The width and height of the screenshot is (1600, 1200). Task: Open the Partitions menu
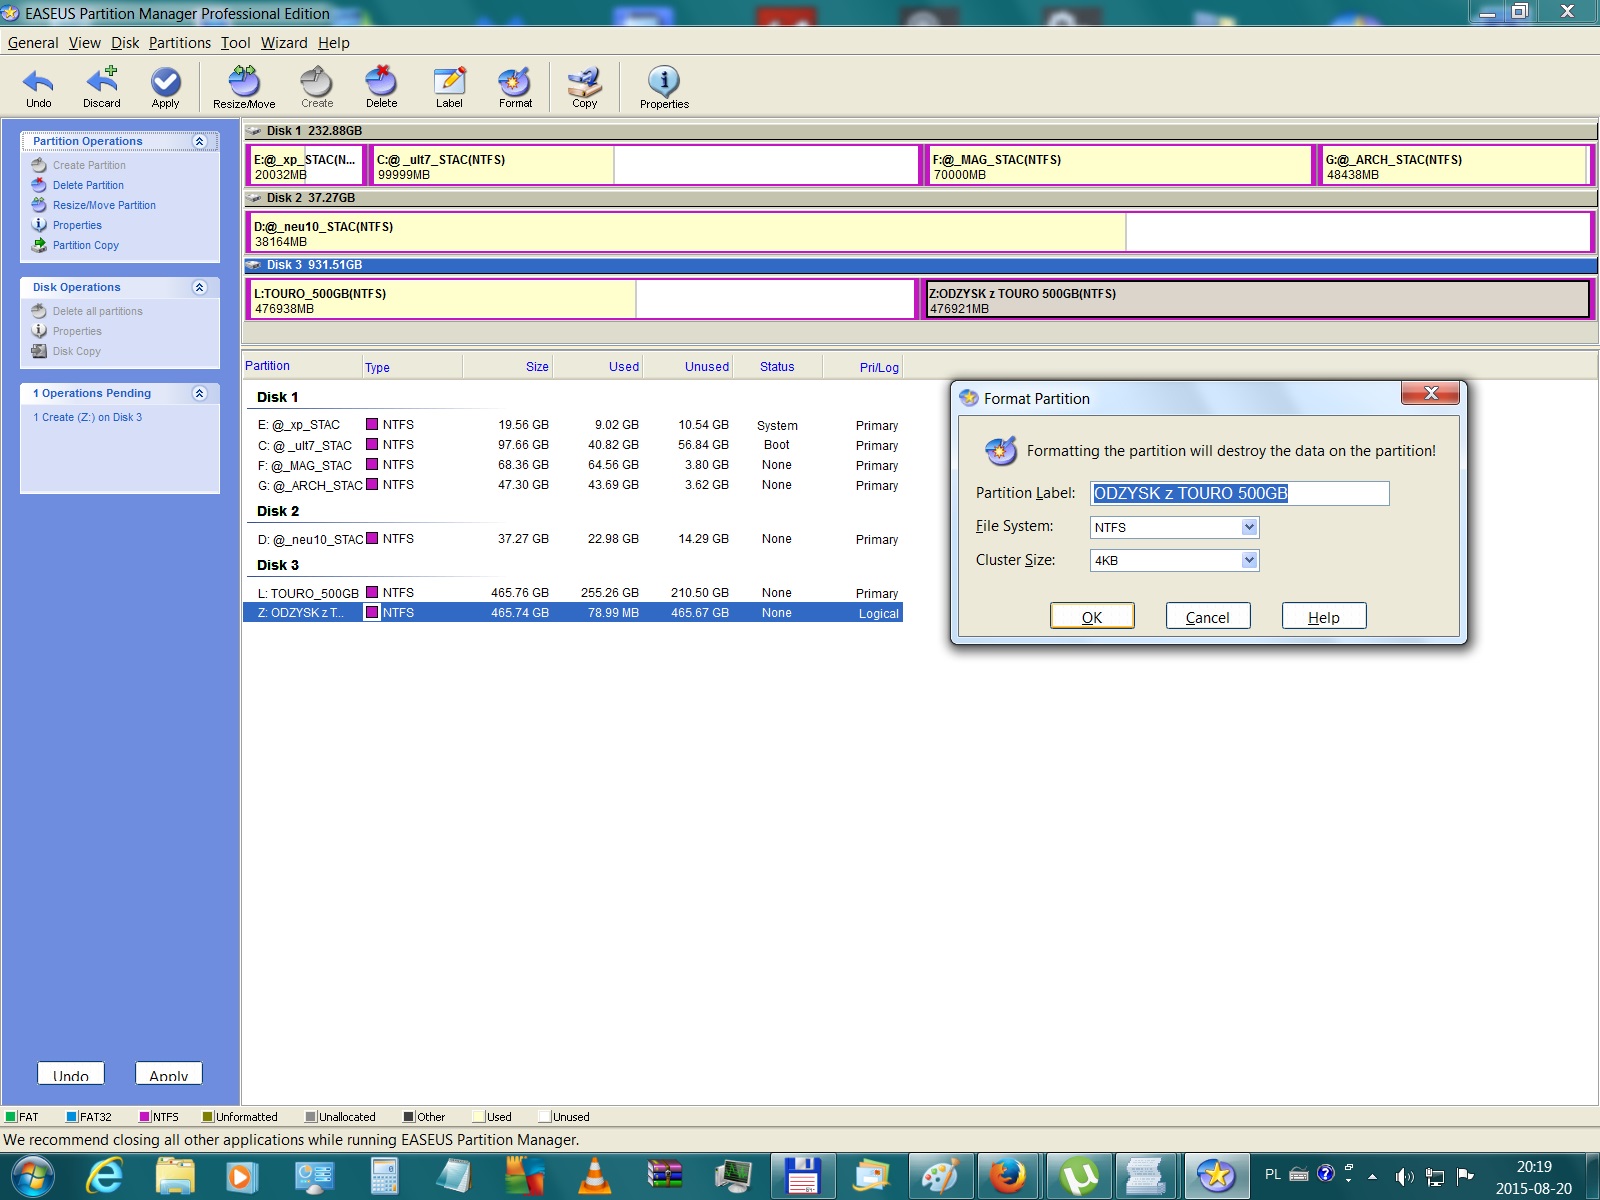point(180,43)
